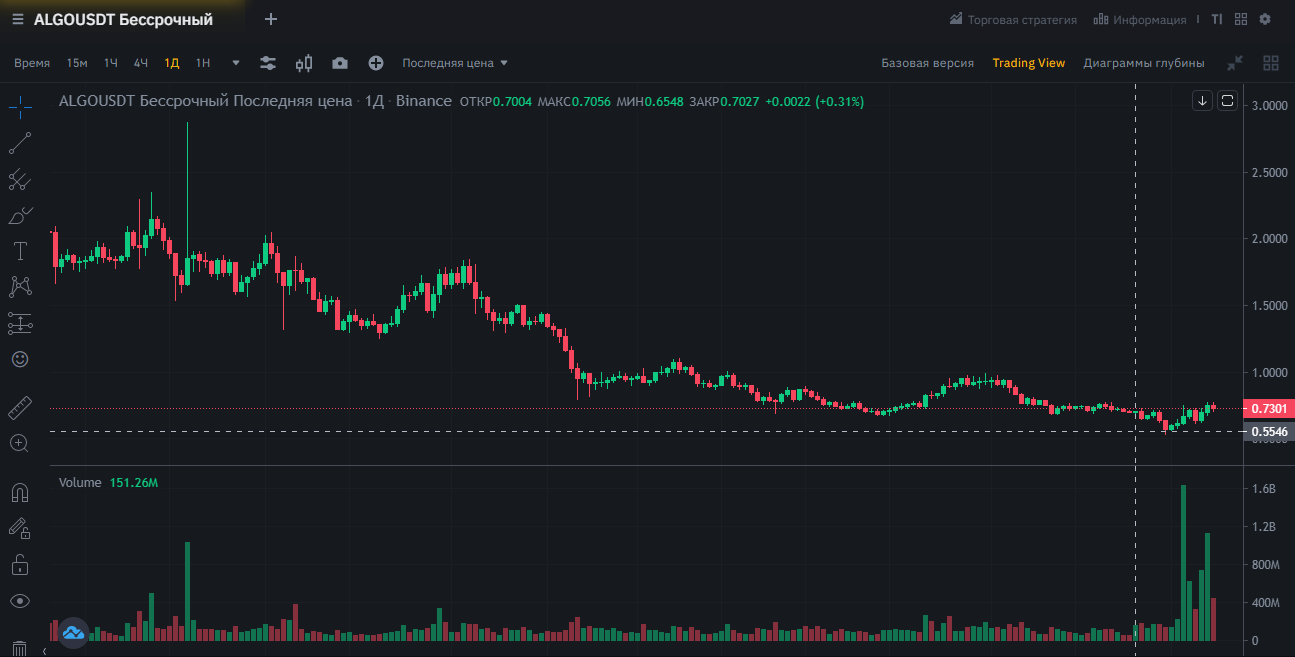1295x657 pixels.
Task: Hide all drawings with the eye icon
Action: 20,601
